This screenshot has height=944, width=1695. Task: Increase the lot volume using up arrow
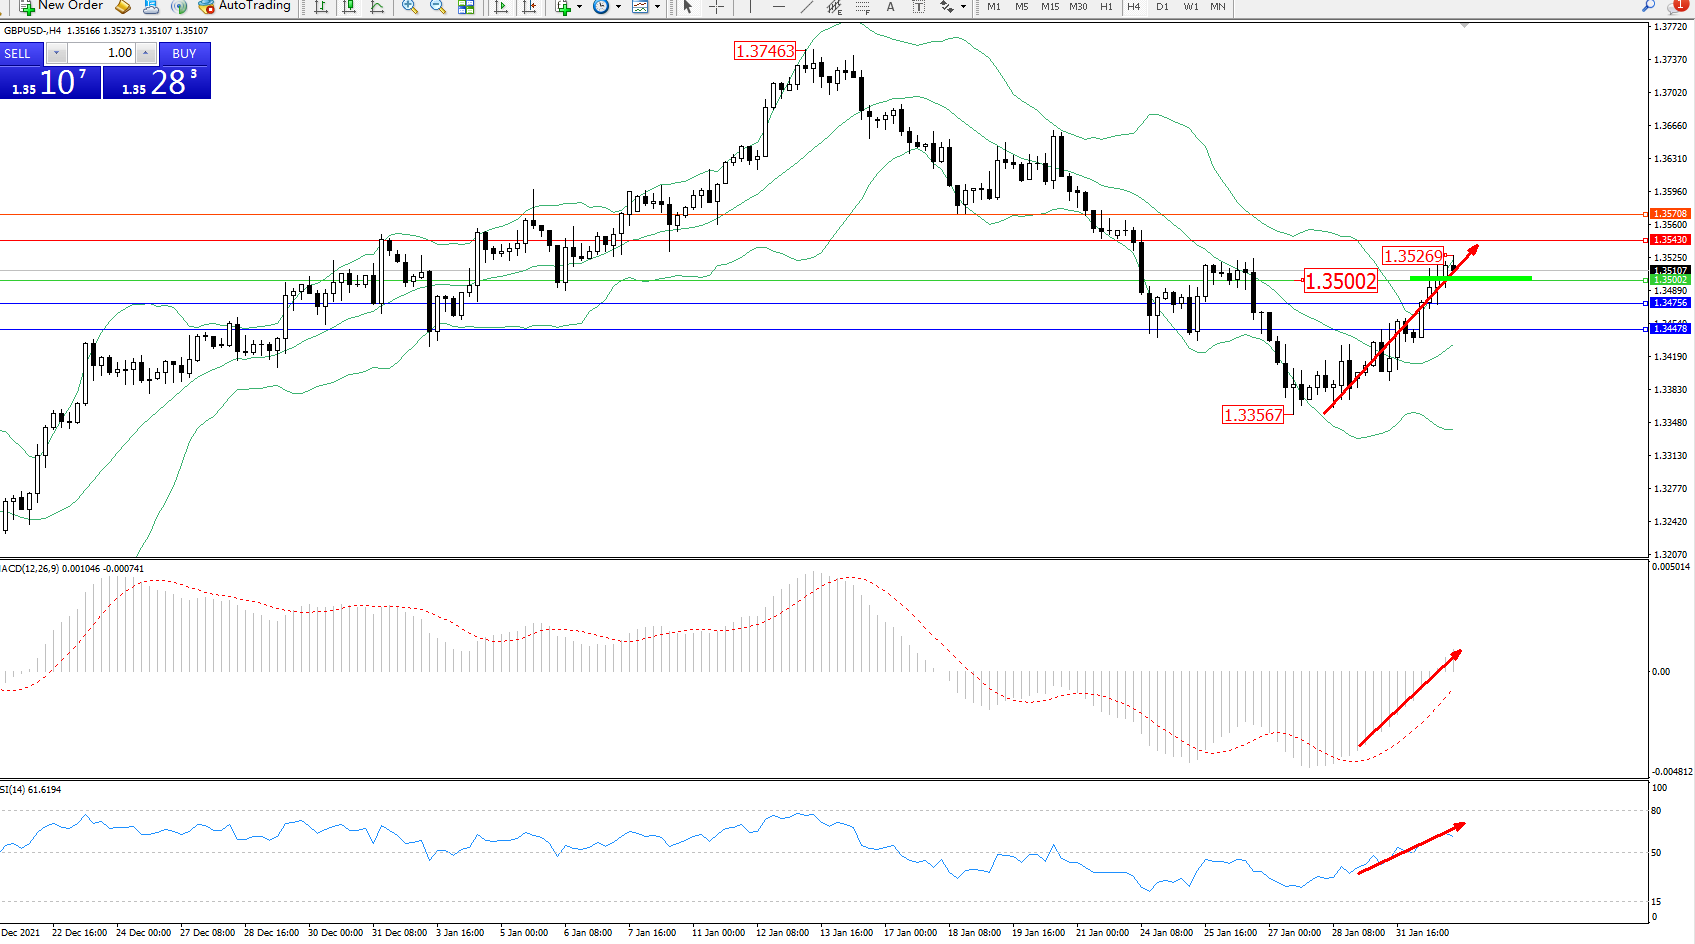click(x=146, y=53)
